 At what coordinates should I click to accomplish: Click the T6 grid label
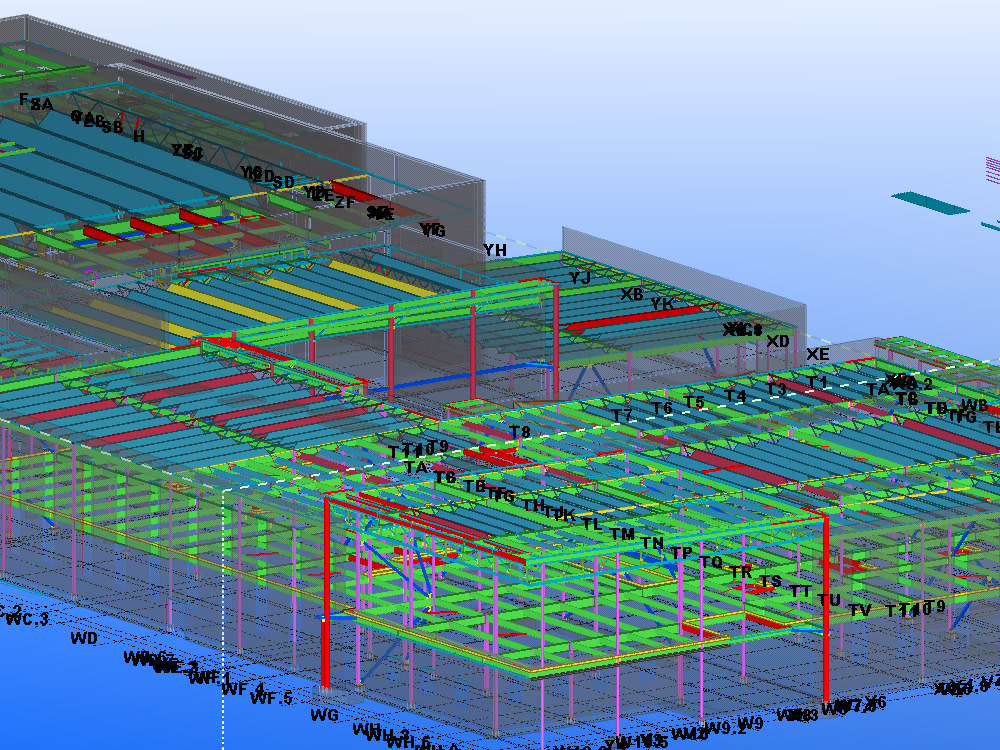pos(662,408)
